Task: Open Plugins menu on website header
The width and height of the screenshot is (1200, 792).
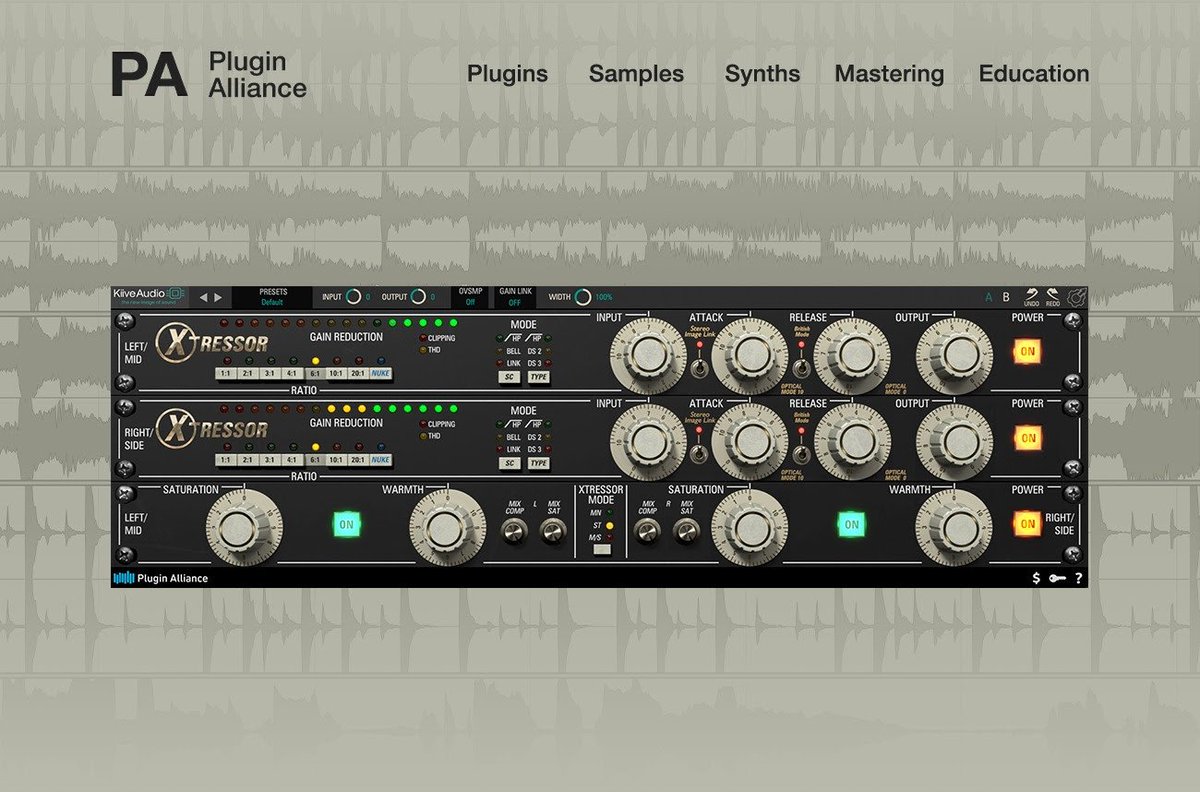Action: click(507, 74)
